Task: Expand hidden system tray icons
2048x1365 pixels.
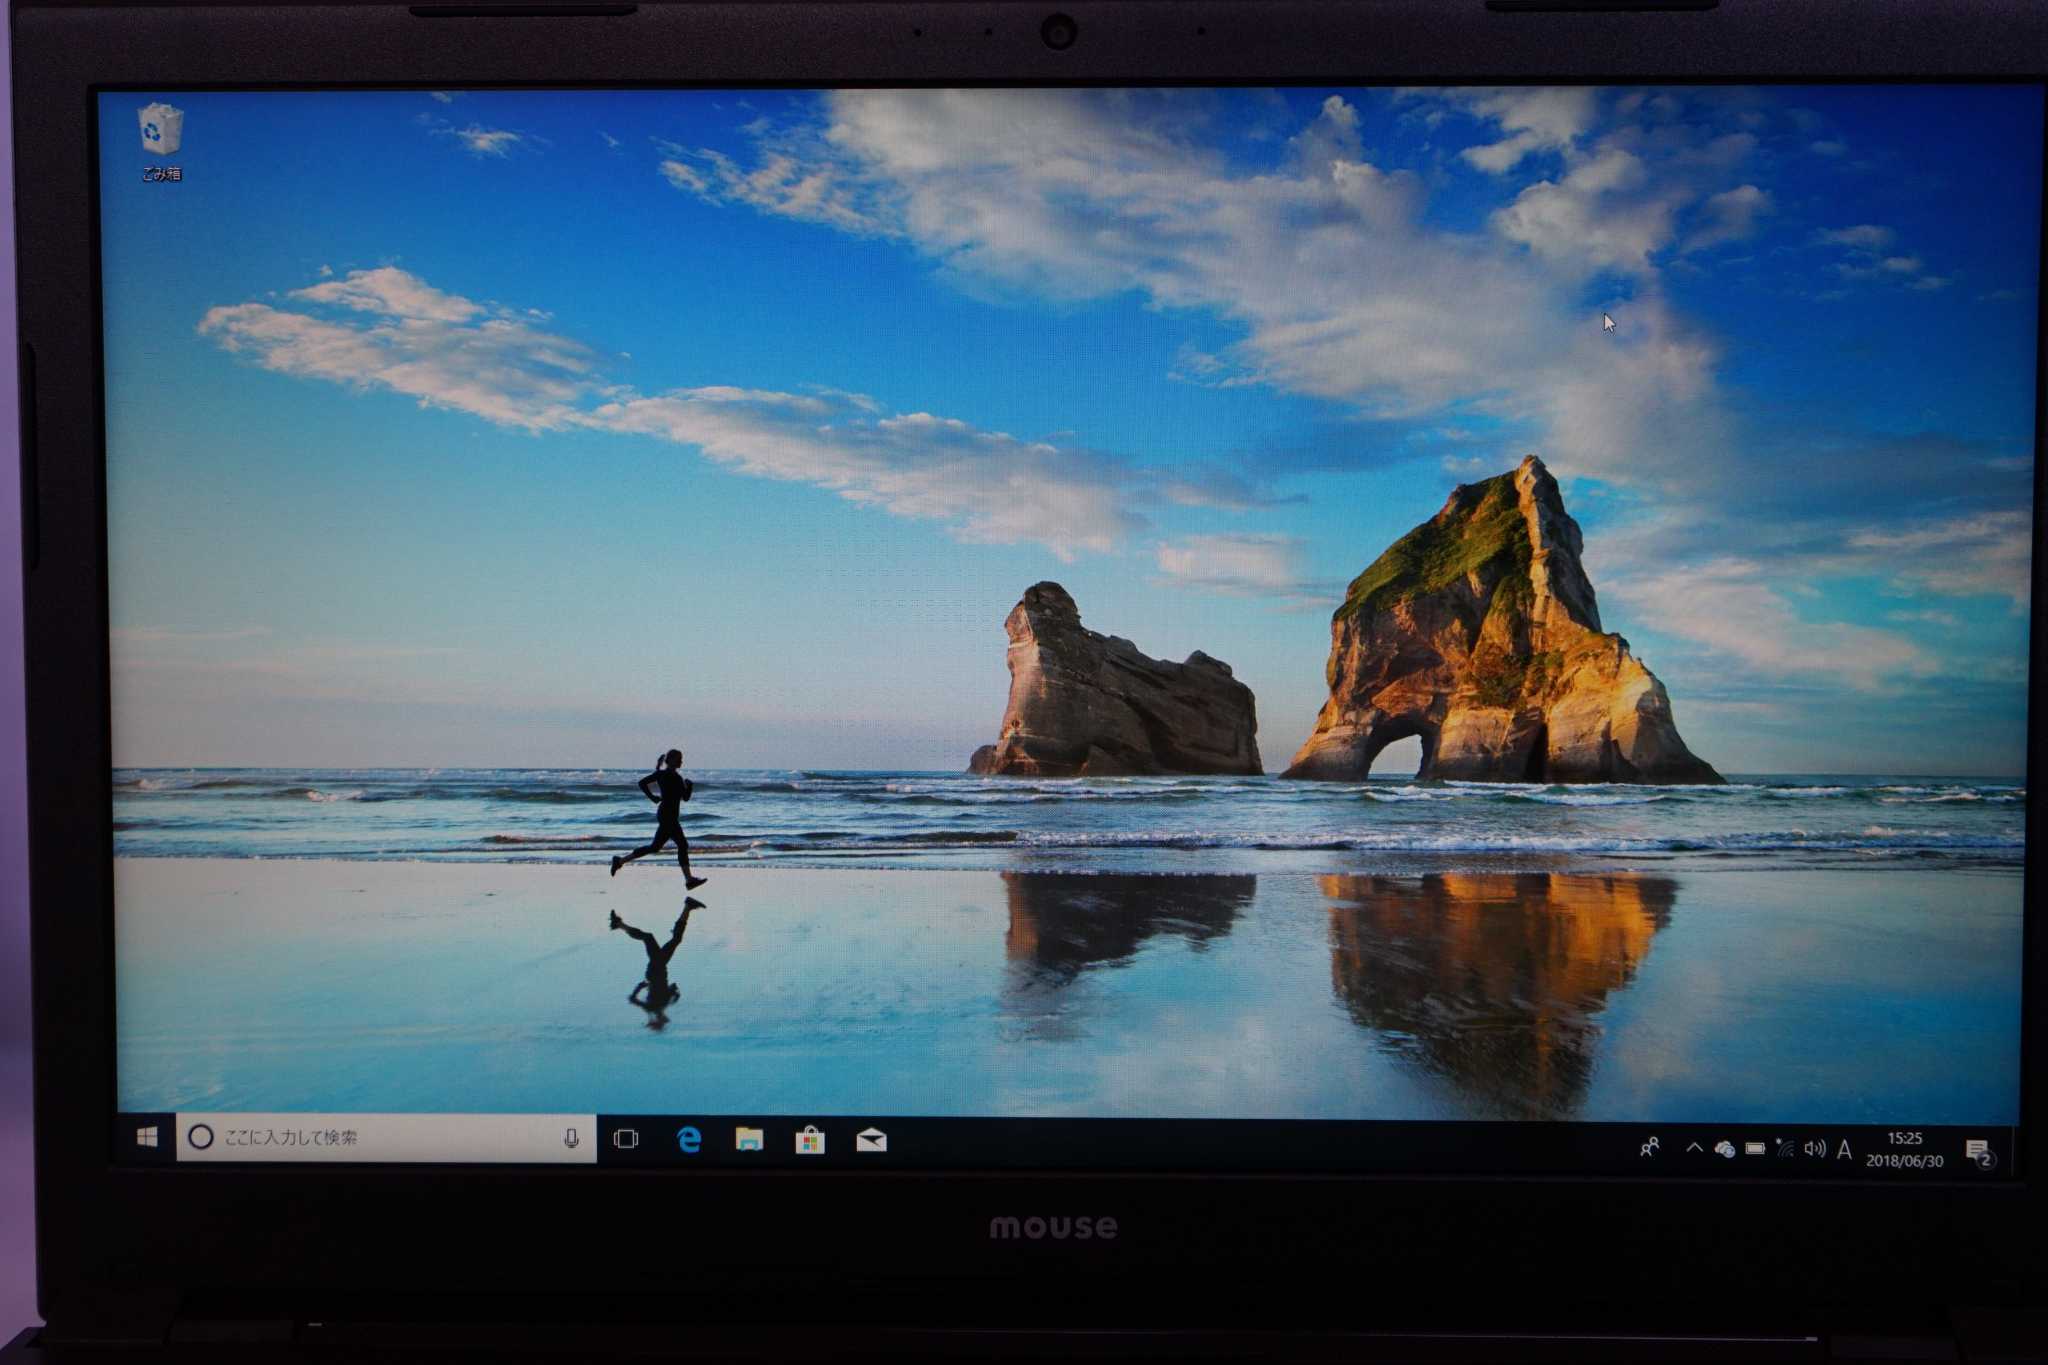Action: tap(1694, 1148)
